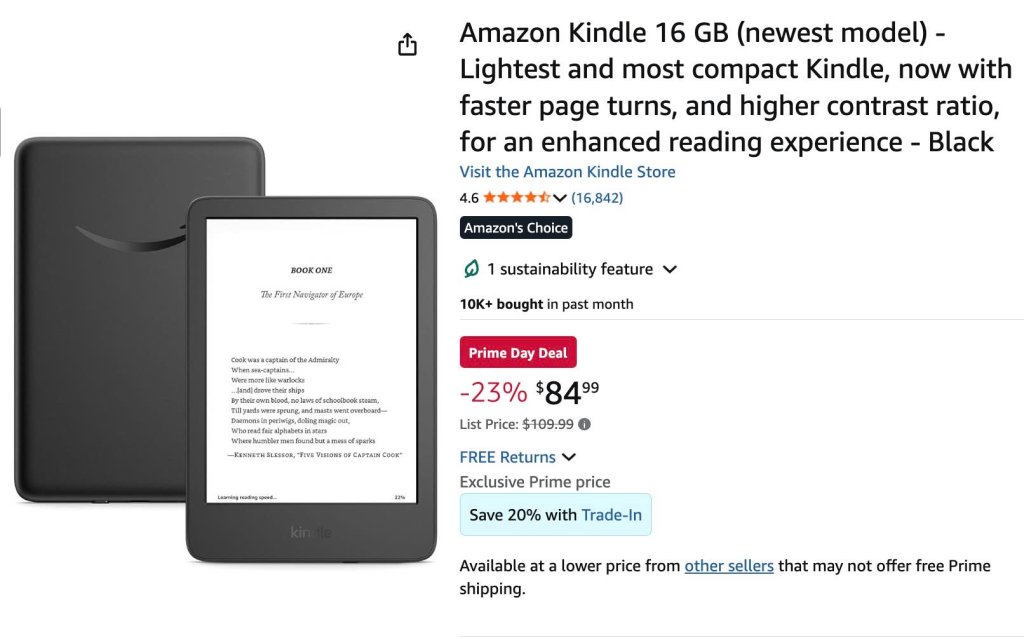Image resolution: width=1024 pixels, height=638 pixels.
Task: Click the info icon beside List Price
Action: (x=584, y=424)
